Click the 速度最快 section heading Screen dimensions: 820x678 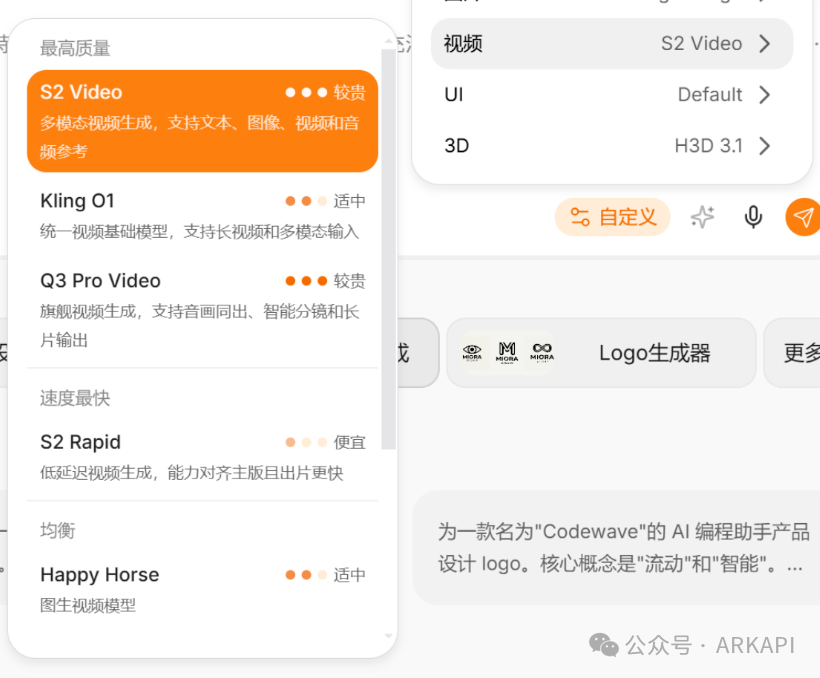[x=75, y=398]
